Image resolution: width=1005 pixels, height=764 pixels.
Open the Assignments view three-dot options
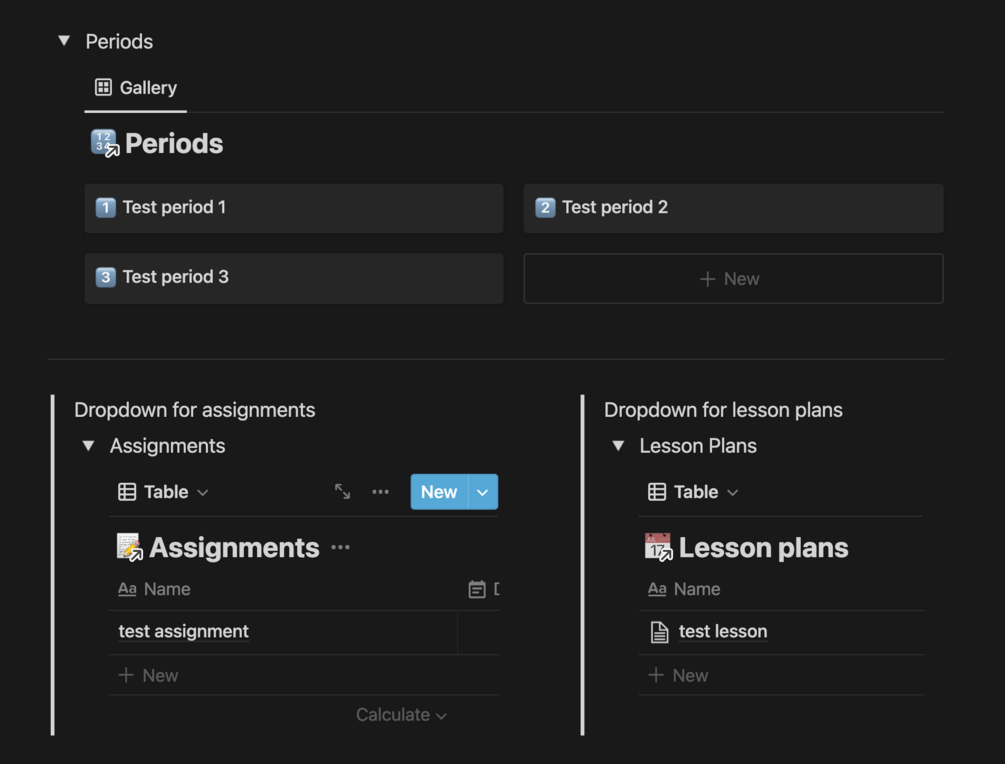click(380, 492)
